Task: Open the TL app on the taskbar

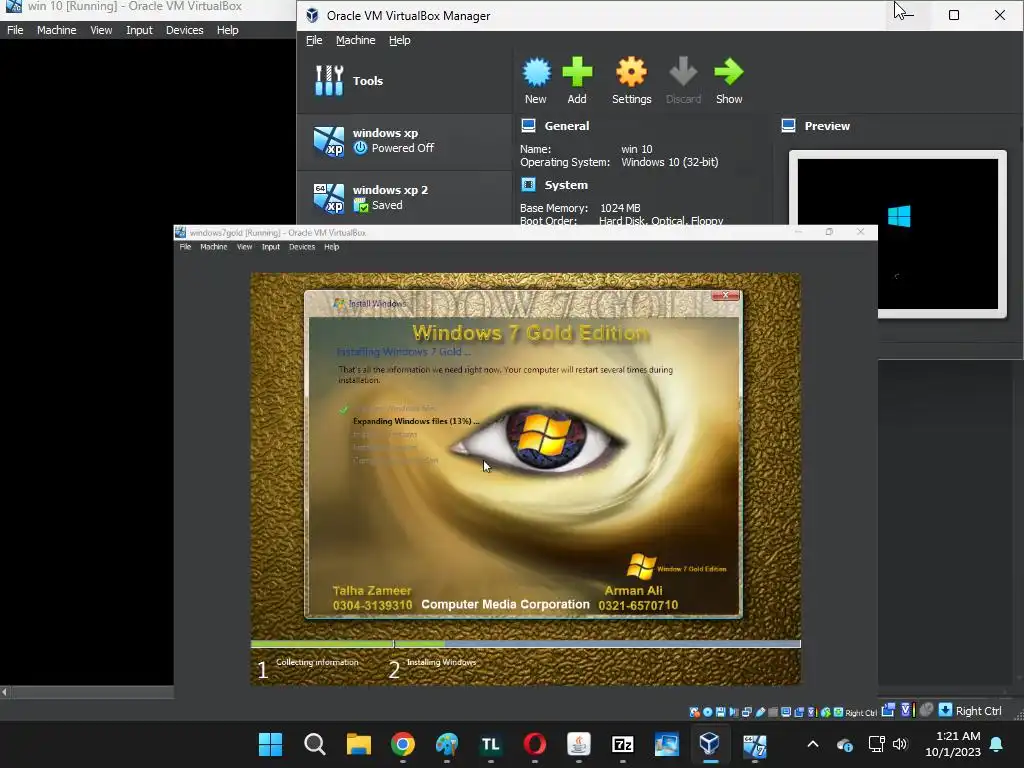Action: (x=490, y=744)
